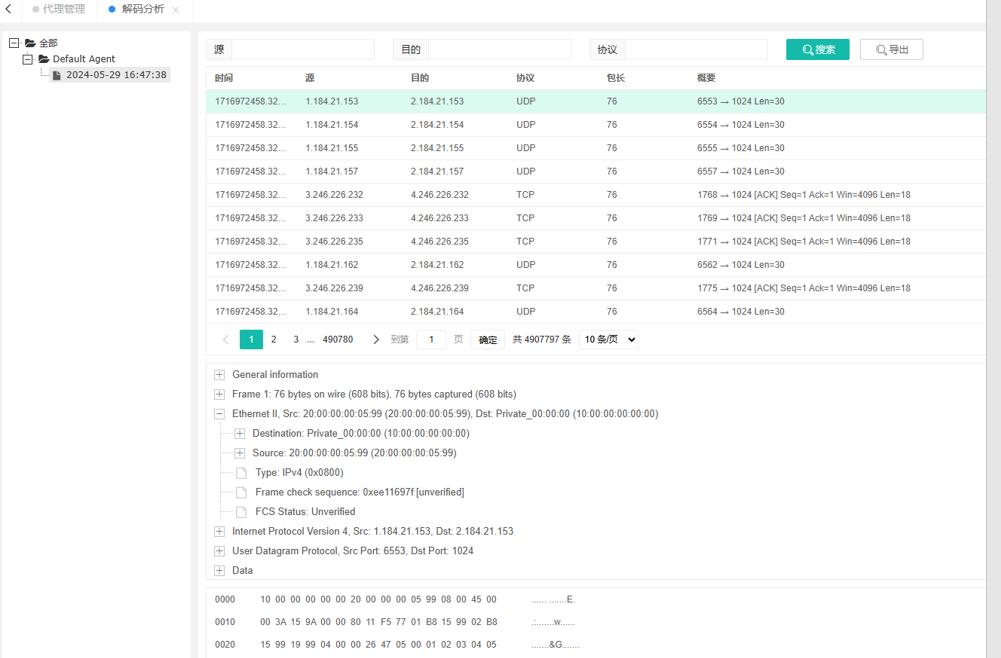This screenshot has height=658, width=1001.
Task: Focus the 协议 protocol filter field
Action: pos(695,50)
